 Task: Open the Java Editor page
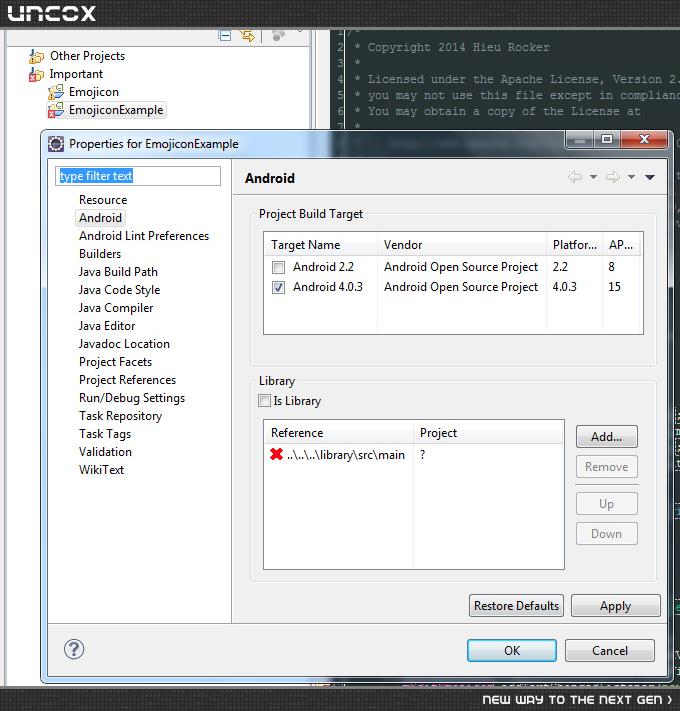pyautogui.click(x=107, y=326)
